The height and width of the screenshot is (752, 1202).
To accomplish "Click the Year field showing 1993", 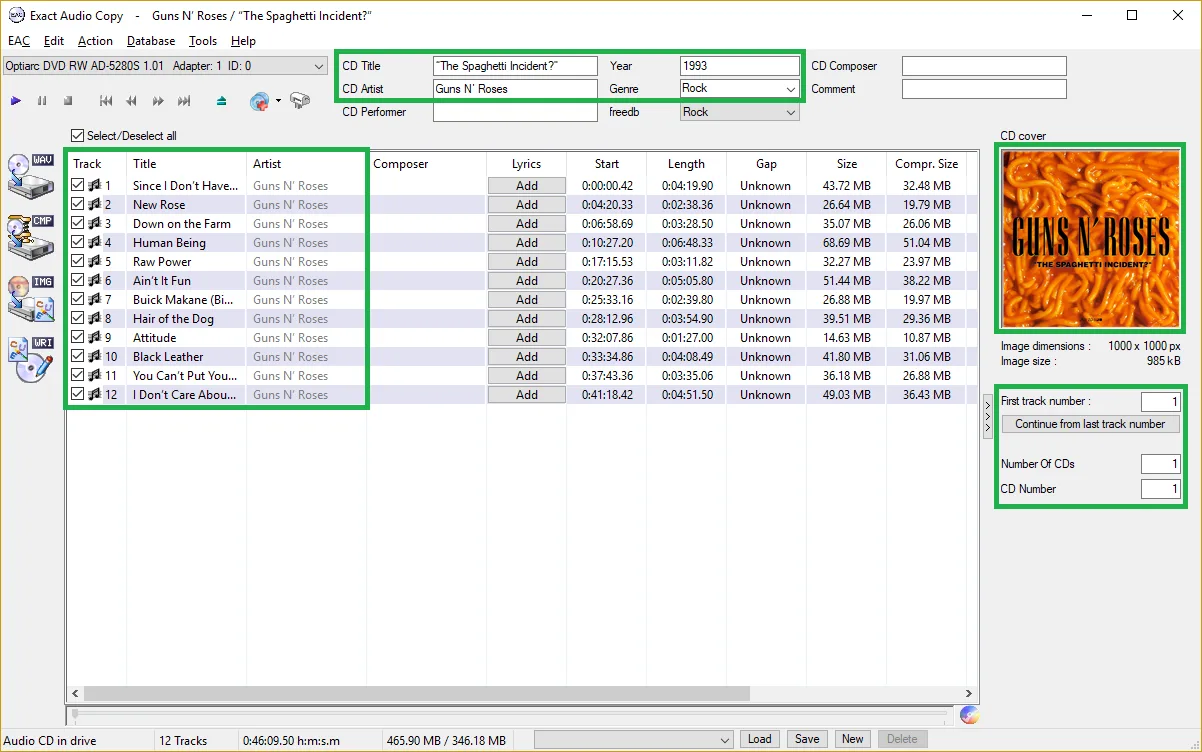I will click(740, 66).
